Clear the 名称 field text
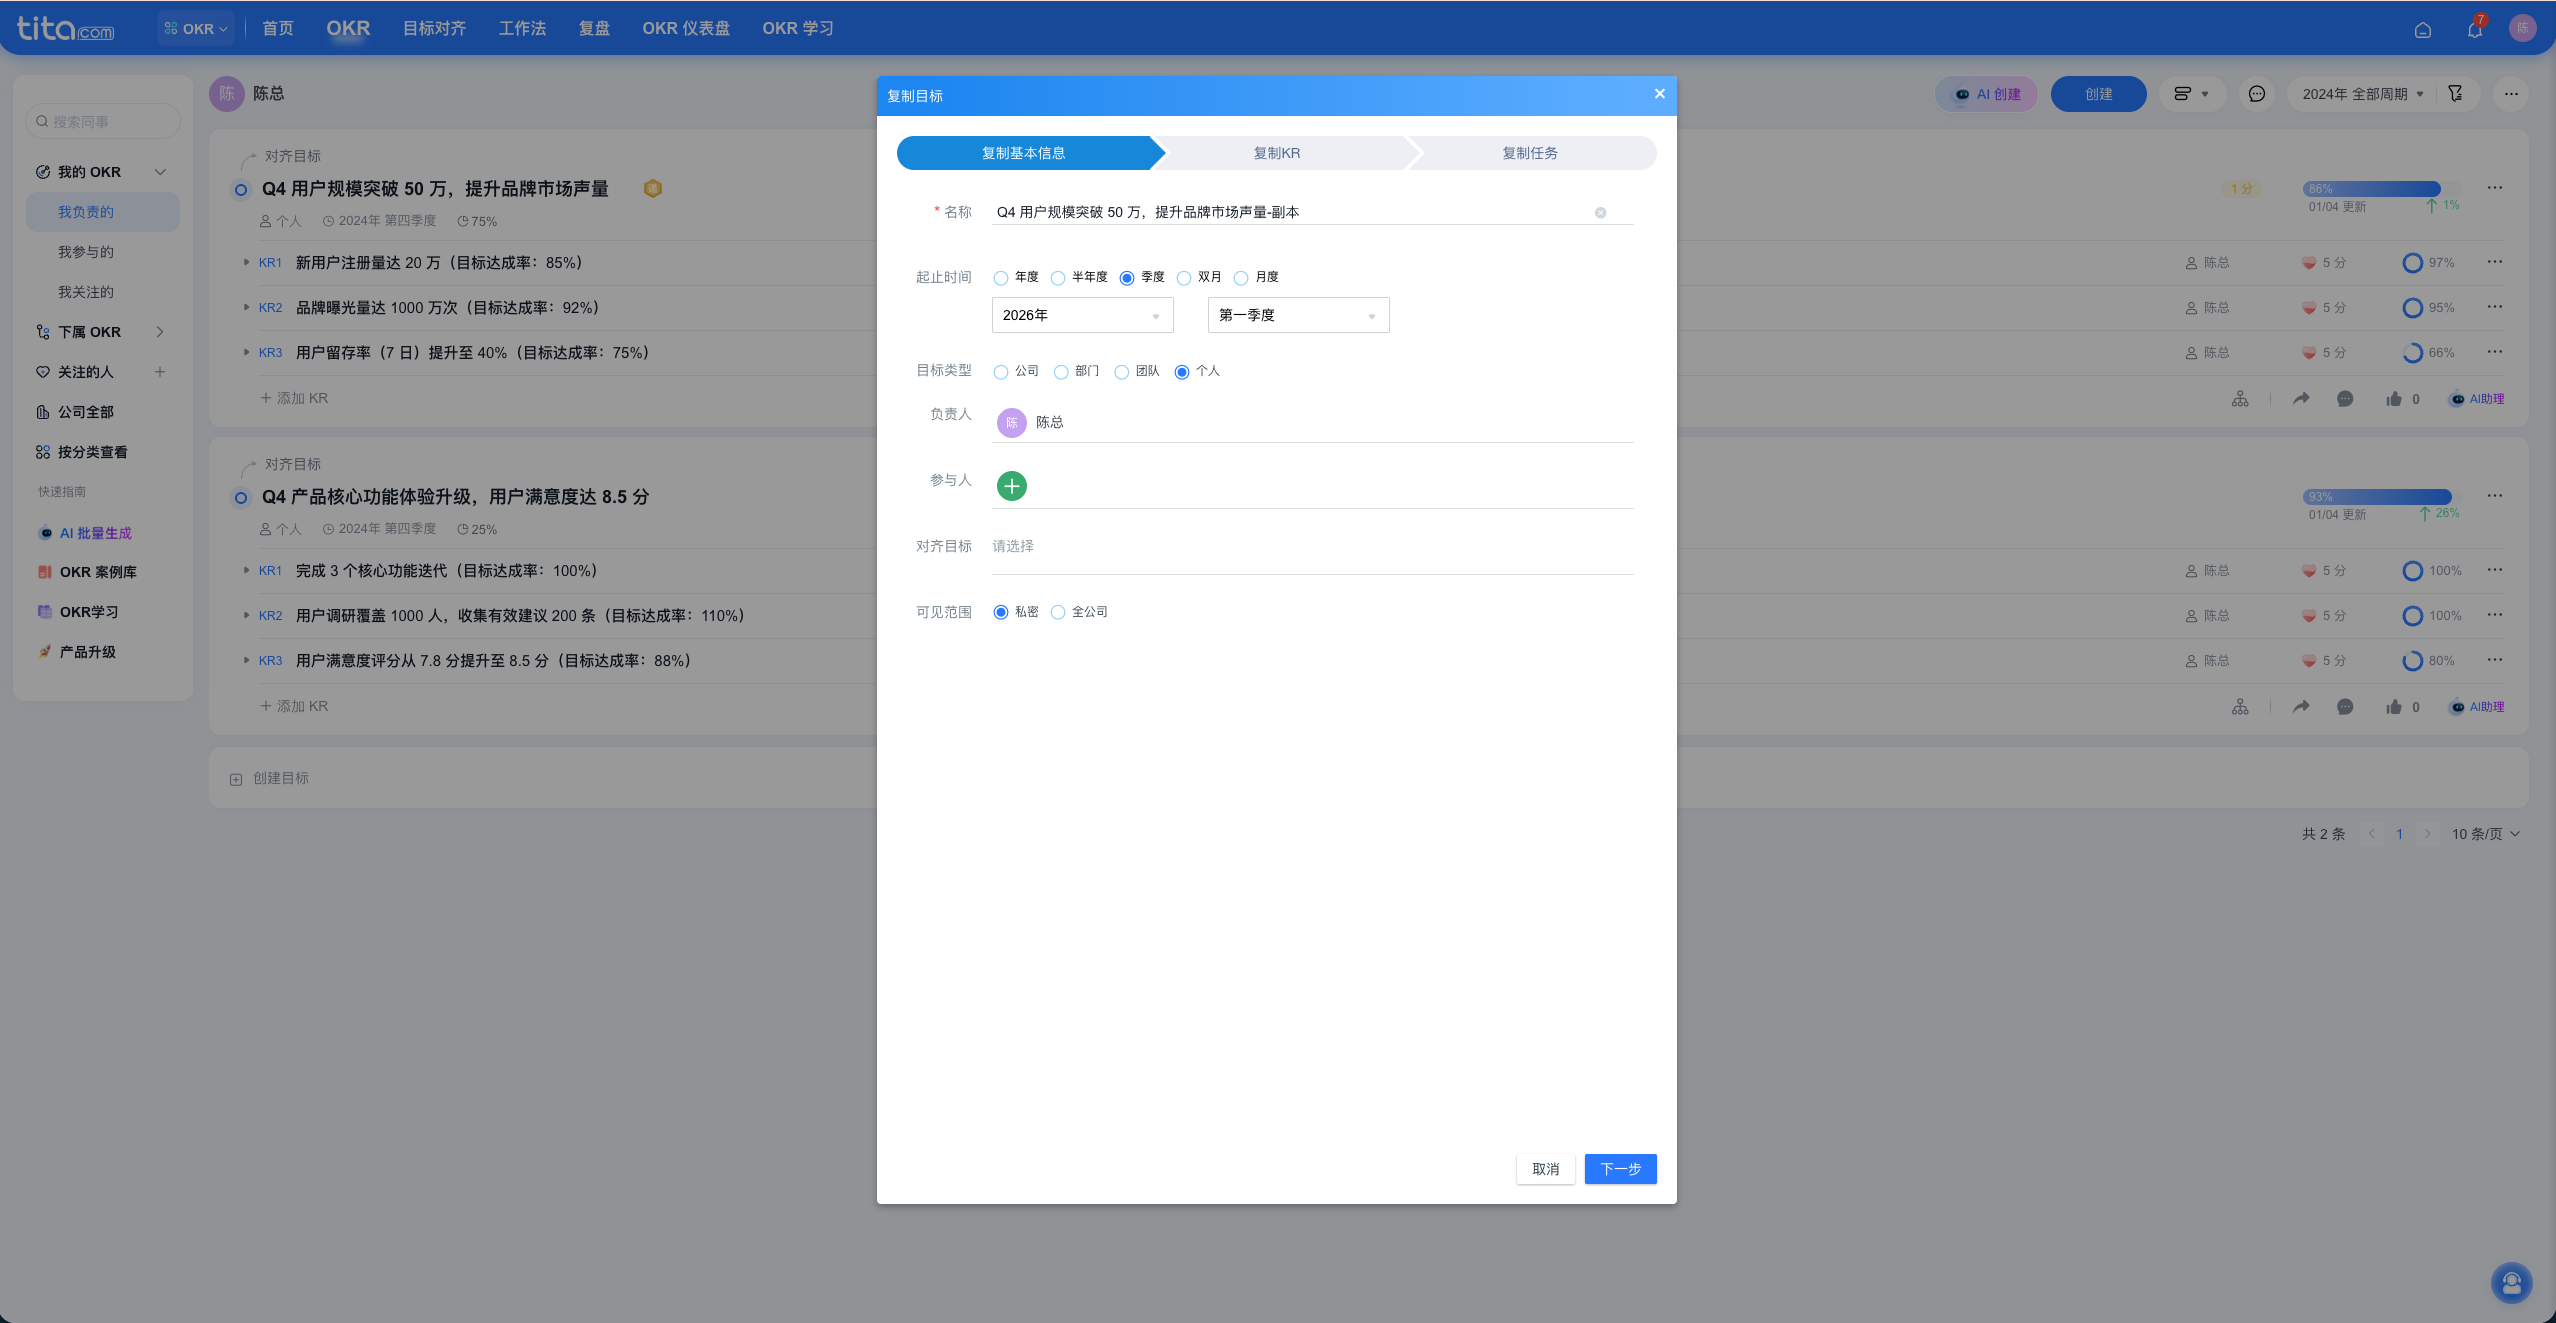Image resolution: width=2556 pixels, height=1323 pixels. tap(1600, 213)
